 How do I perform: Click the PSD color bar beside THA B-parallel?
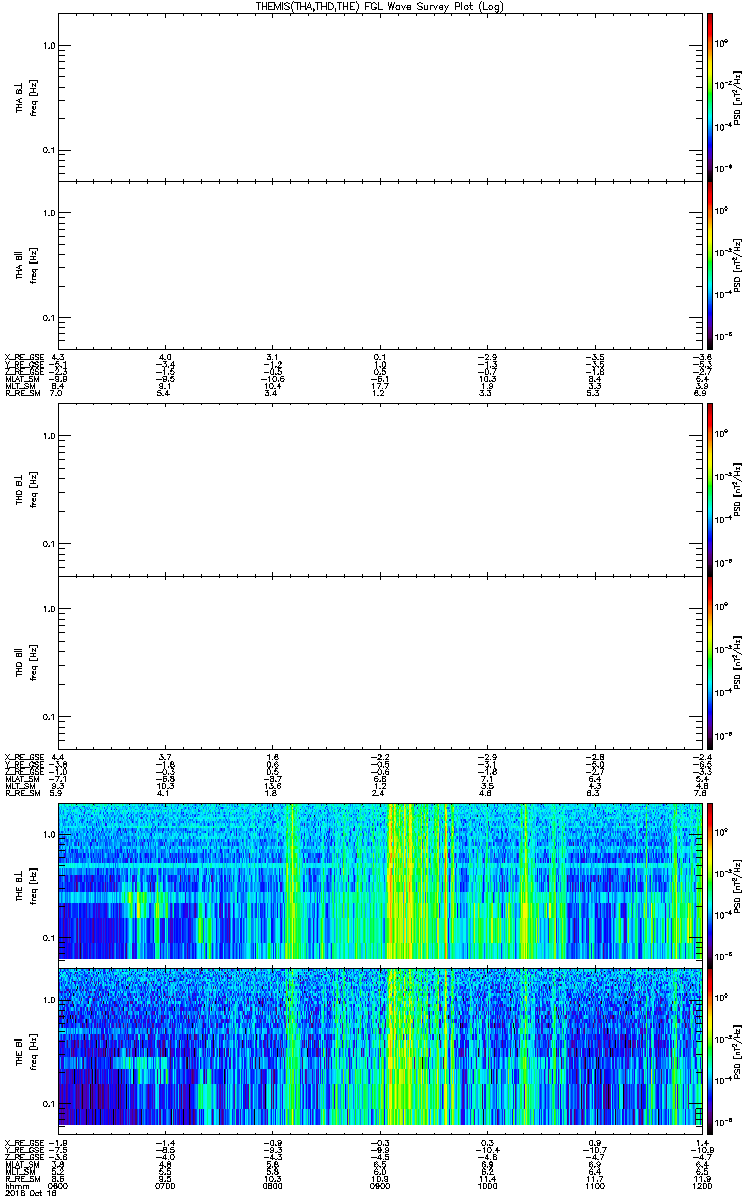point(709,264)
